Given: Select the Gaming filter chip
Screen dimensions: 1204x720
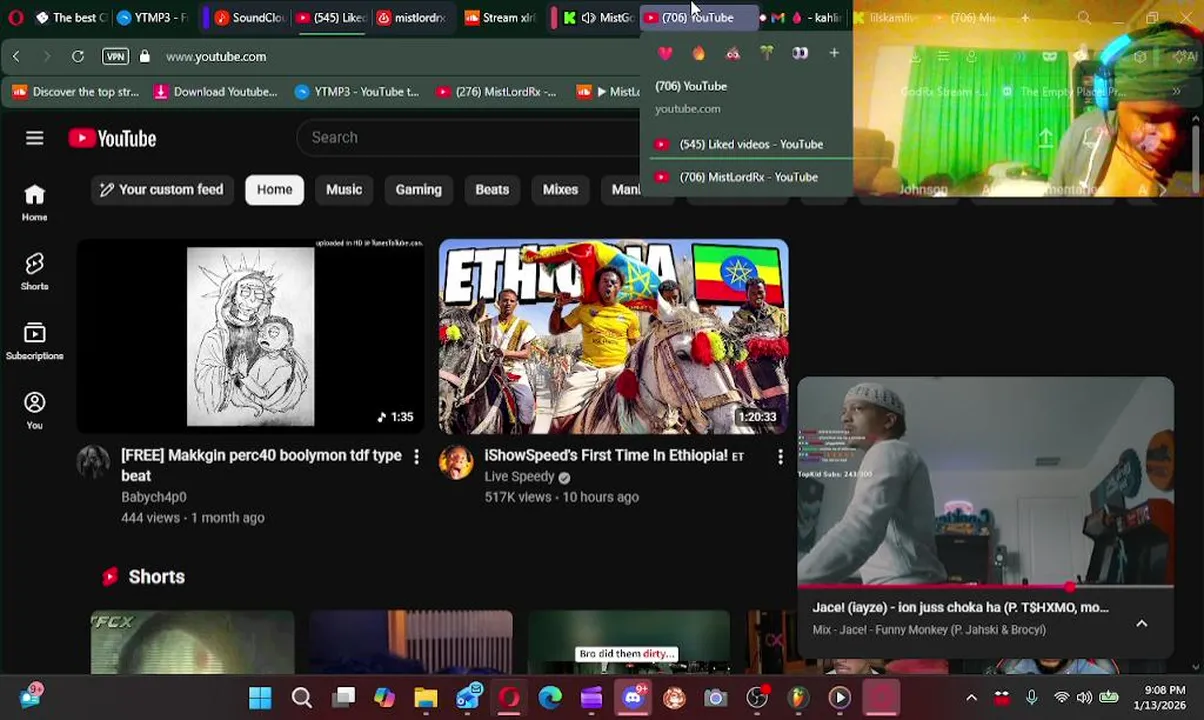Looking at the screenshot, I should tap(418, 189).
